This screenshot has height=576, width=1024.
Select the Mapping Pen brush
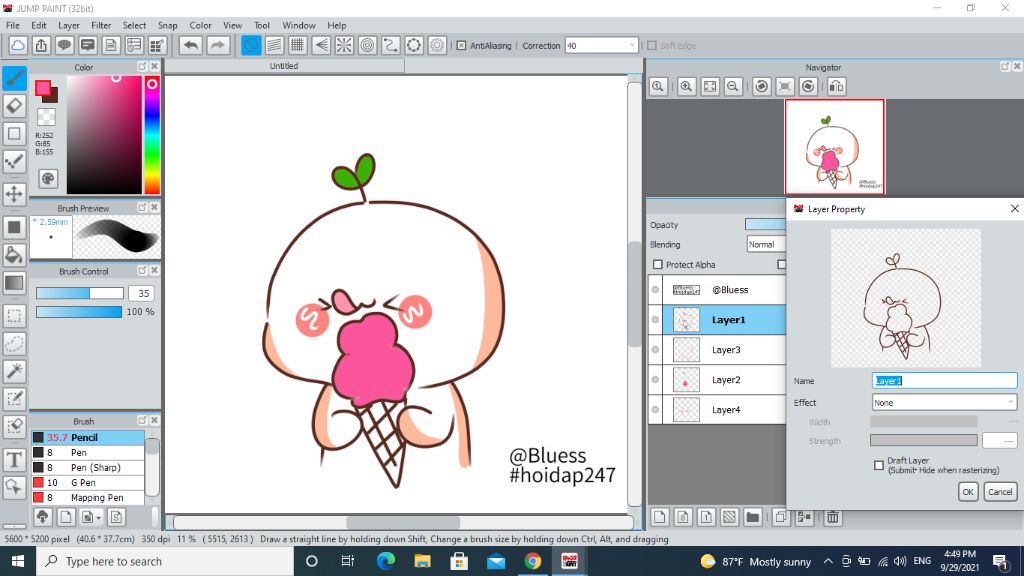tap(88, 498)
